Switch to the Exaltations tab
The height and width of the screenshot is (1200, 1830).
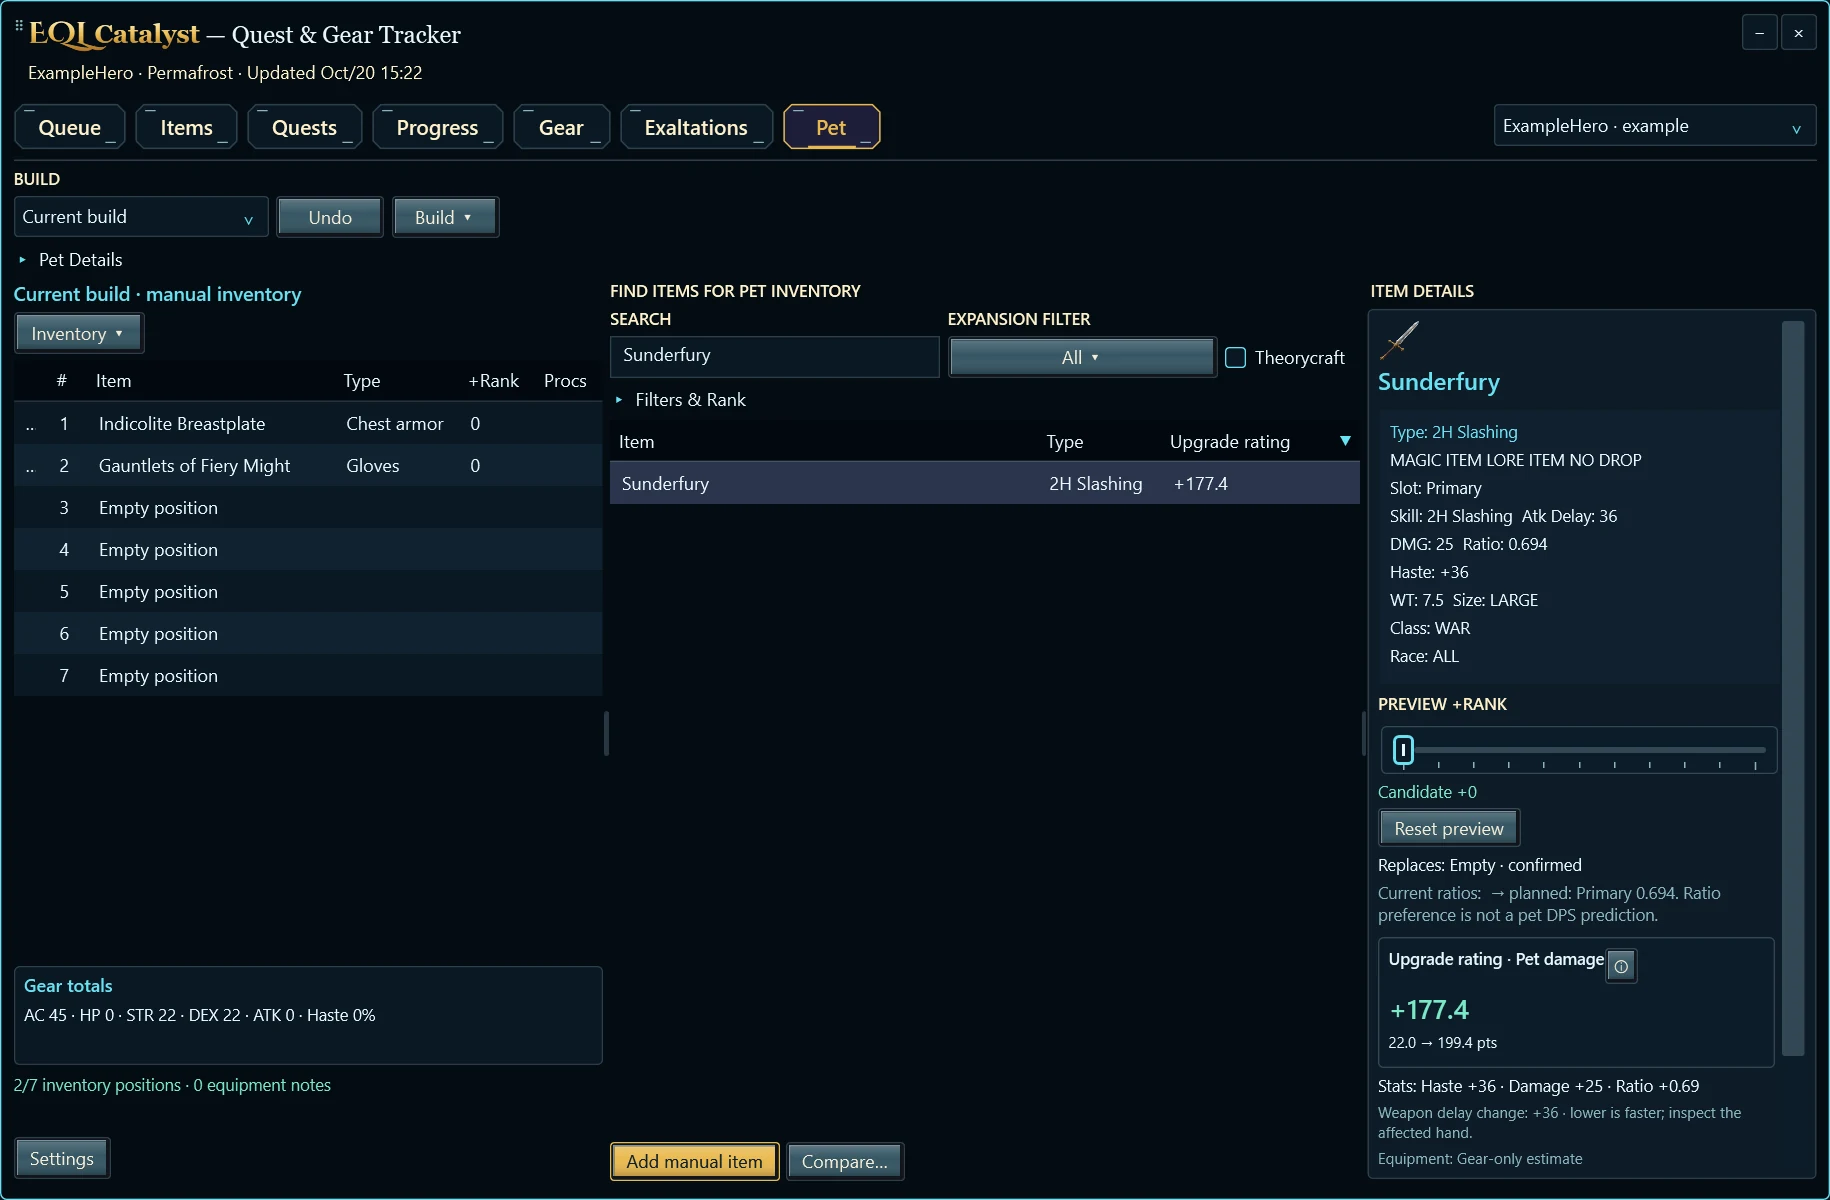click(696, 127)
